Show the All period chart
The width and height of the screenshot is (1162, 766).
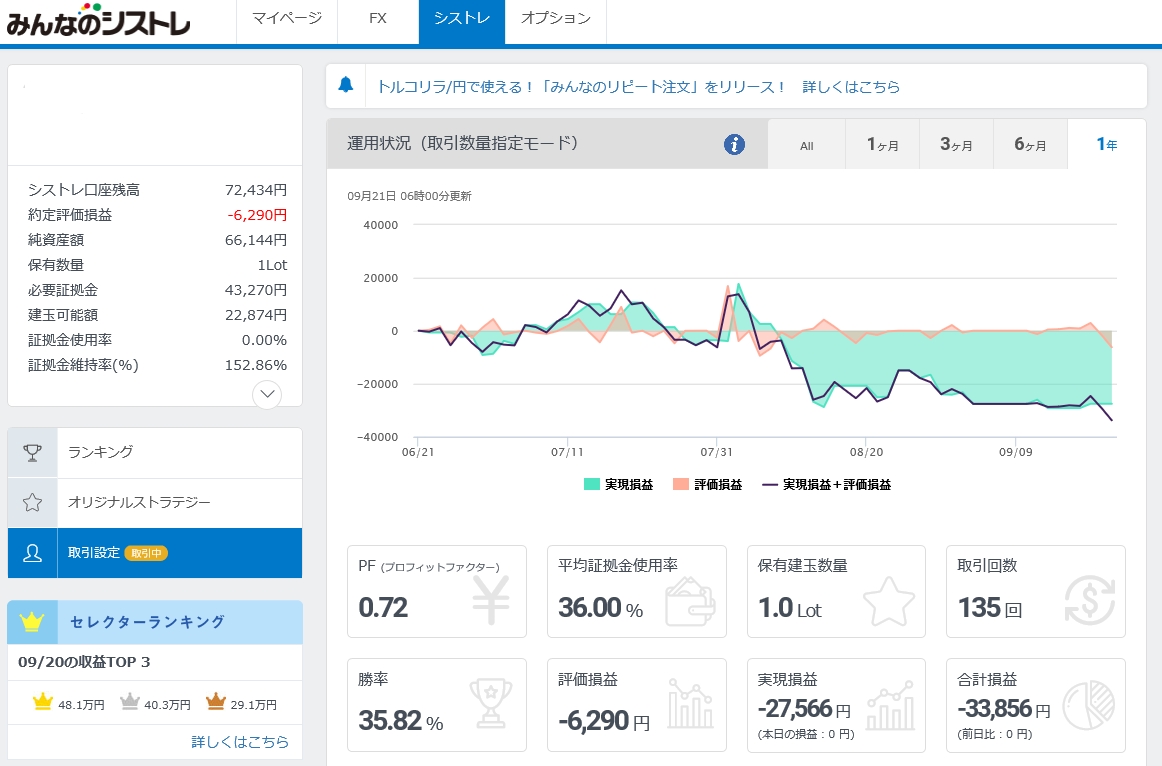click(806, 145)
